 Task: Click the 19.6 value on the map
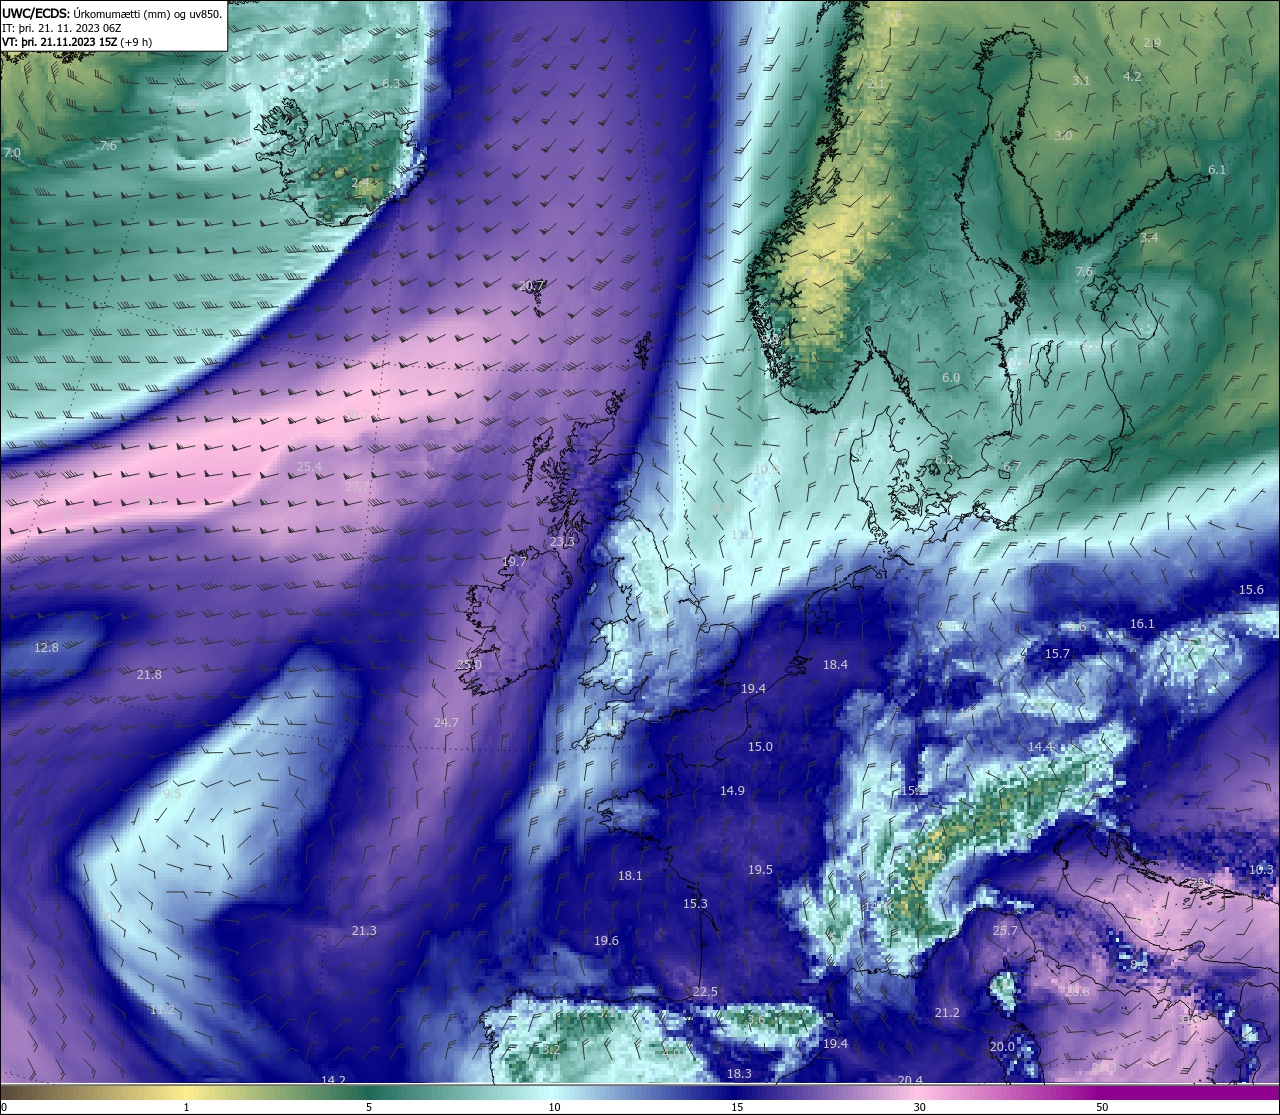tap(606, 941)
